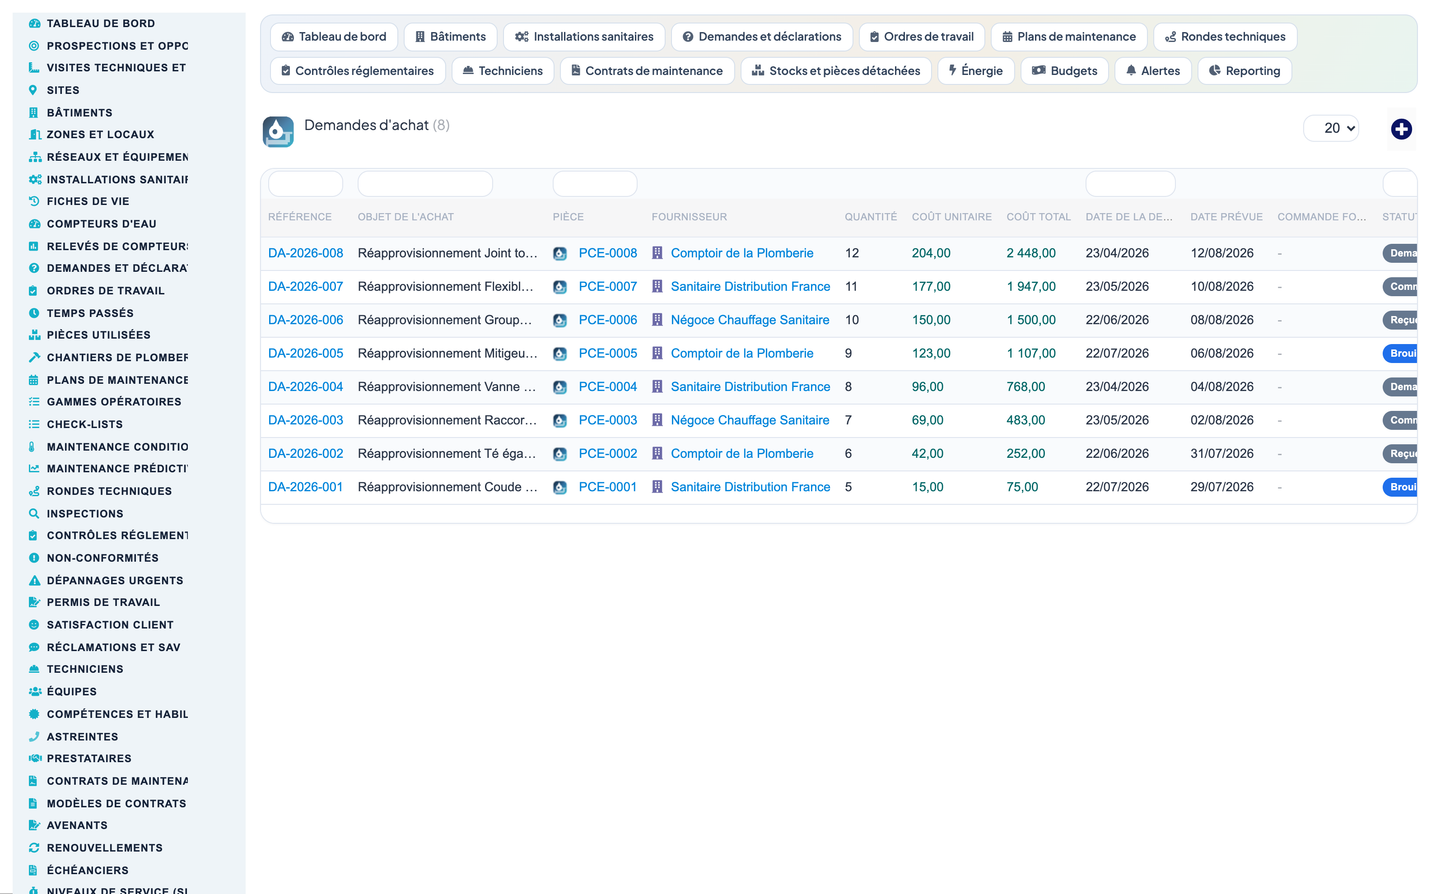Screen dimensions: 1445x894
Task: Open piece link PCE-0003
Action: [x=607, y=420]
